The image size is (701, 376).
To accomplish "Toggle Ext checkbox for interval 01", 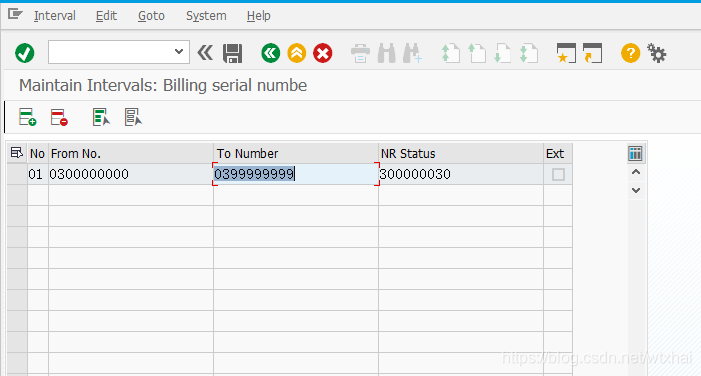I will point(558,174).
